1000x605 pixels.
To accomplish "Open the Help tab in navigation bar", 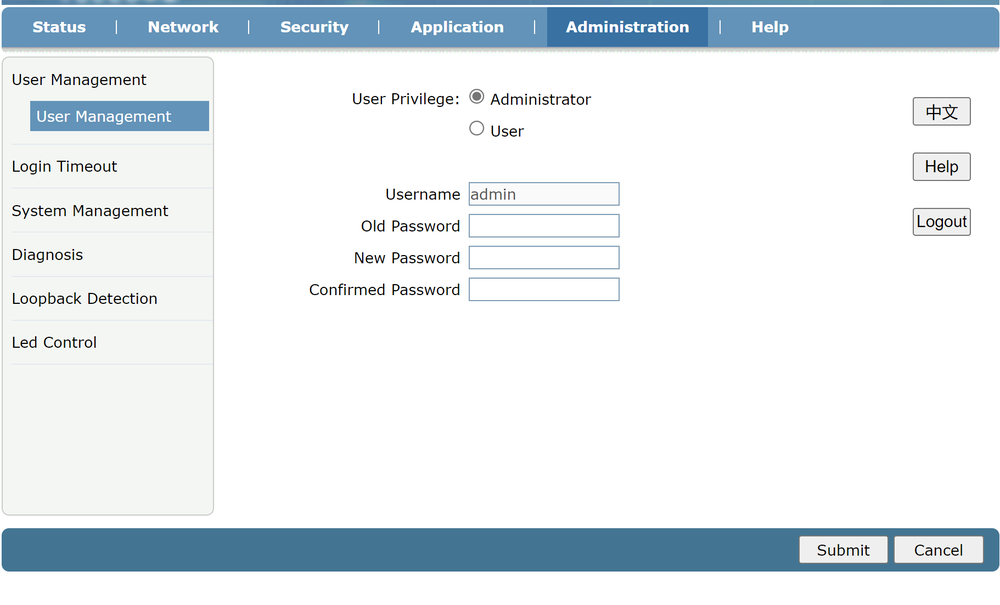I will (x=770, y=27).
